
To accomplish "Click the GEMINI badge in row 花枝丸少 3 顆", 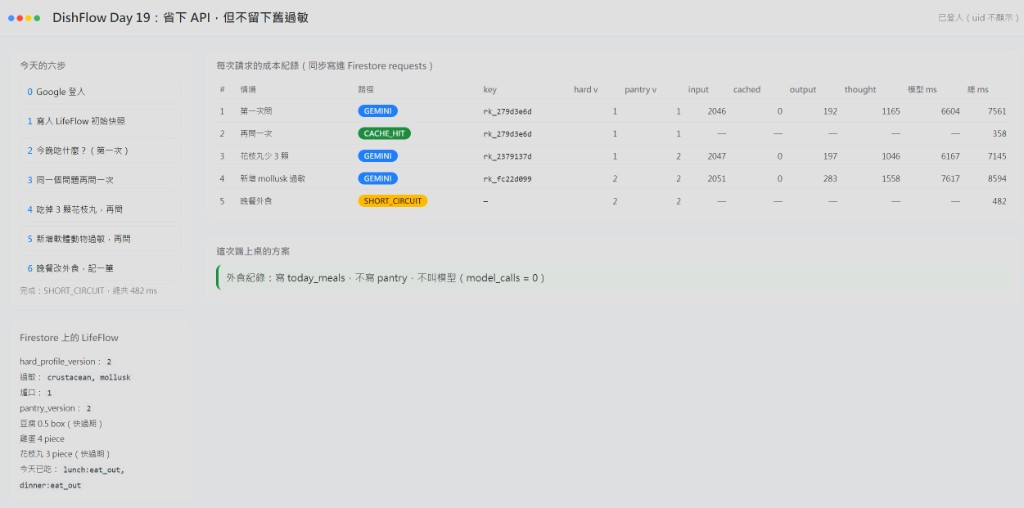I will click(377, 156).
